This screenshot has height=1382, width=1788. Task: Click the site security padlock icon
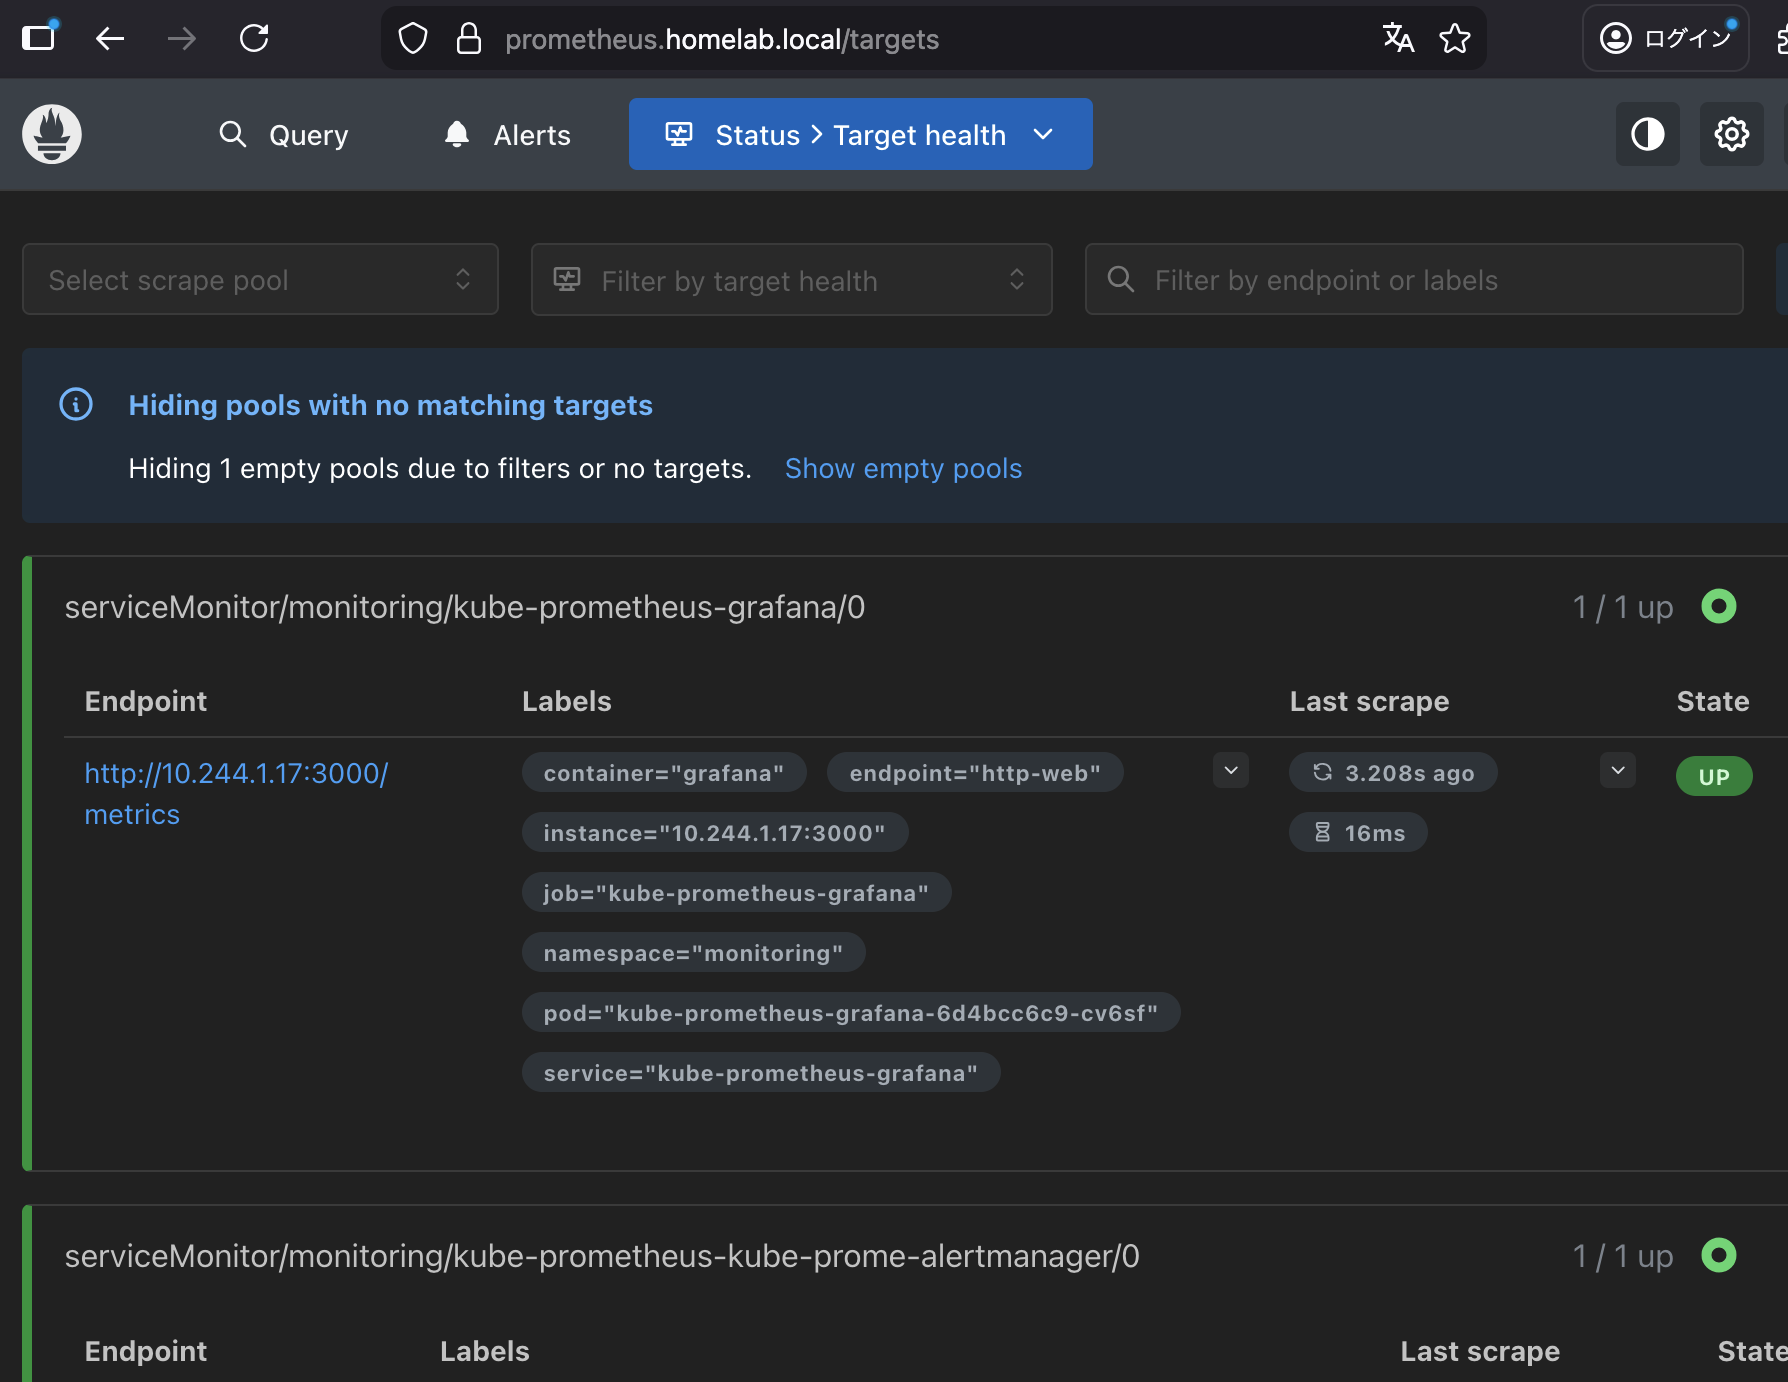point(469,39)
